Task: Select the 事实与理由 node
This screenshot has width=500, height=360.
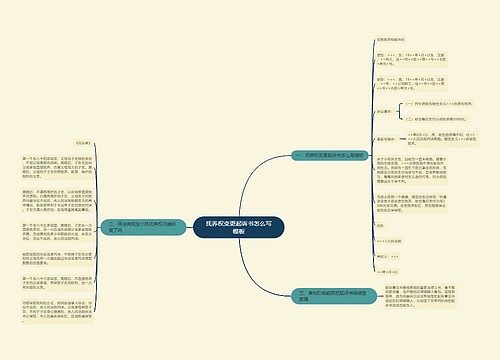Action: coord(386,139)
